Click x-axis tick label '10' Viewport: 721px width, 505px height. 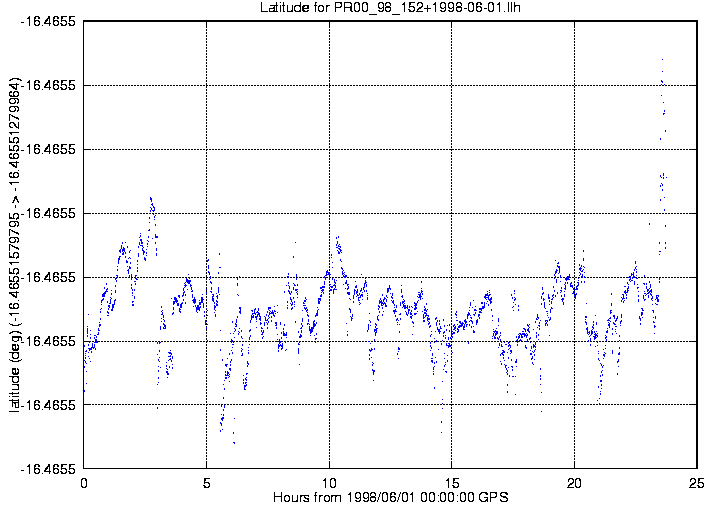(329, 482)
